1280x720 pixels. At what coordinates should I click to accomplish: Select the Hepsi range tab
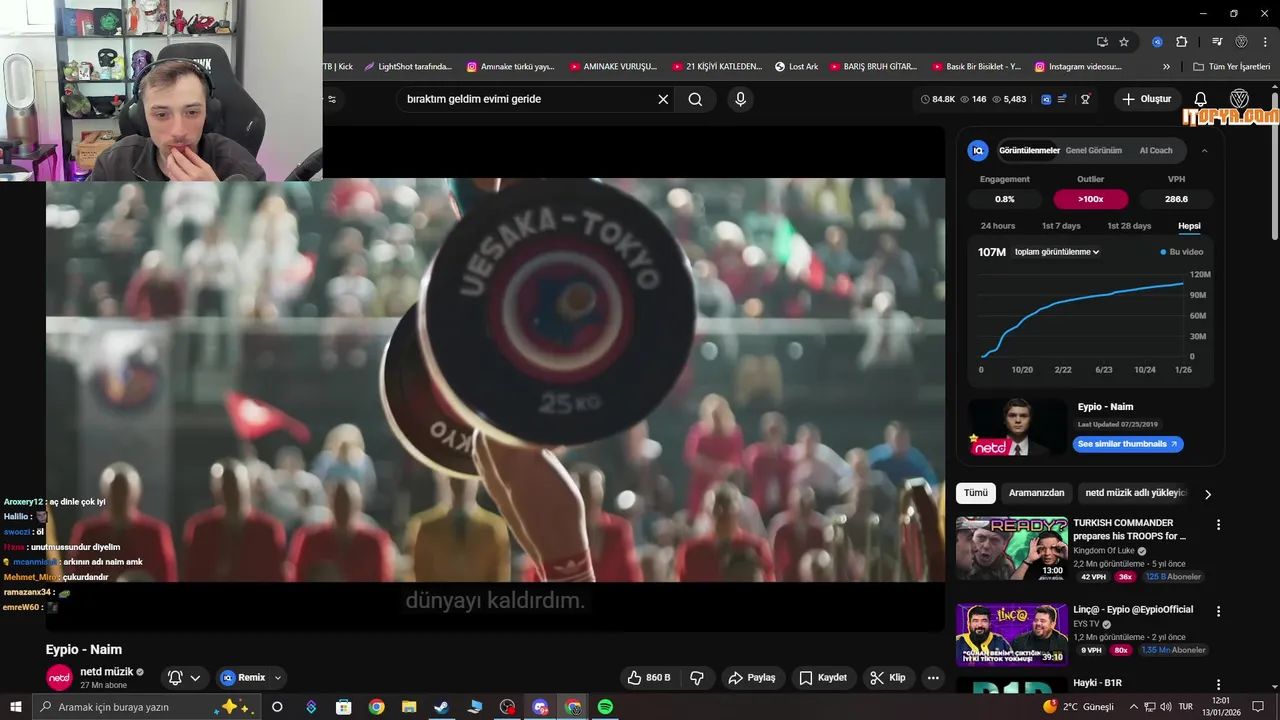[1189, 226]
